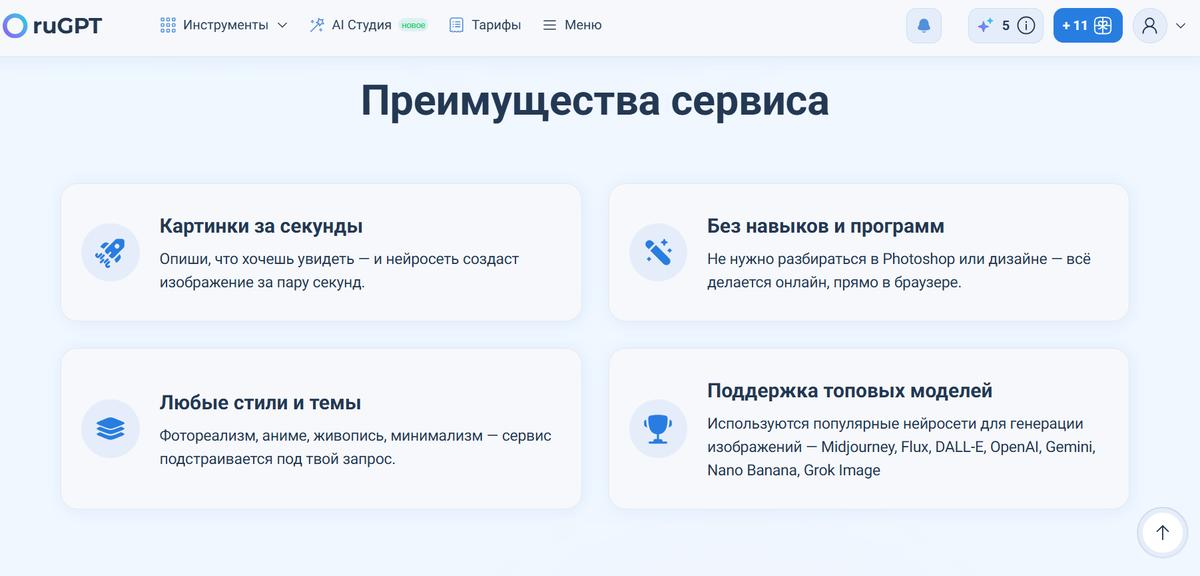Click the rocket icon for Картинки за секунды
Viewport: 1200px width, 576px height.
pyautogui.click(x=110, y=252)
